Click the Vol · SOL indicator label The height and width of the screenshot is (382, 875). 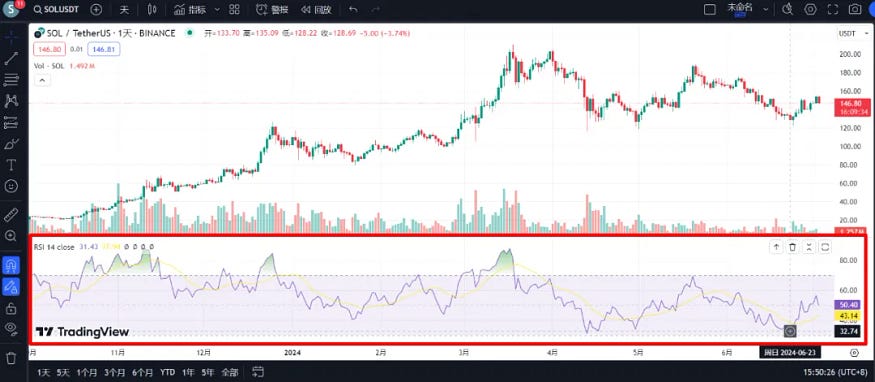[50, 66]
